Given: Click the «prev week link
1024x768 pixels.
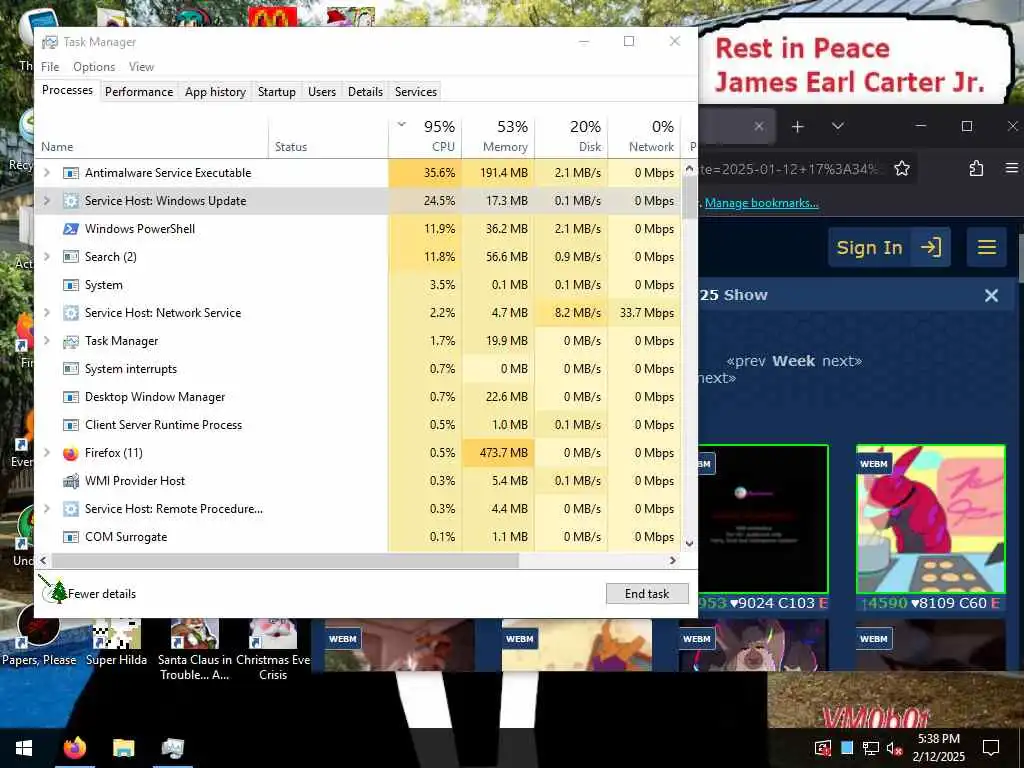Looking at the screenshot, I should (x=745, y=361).
